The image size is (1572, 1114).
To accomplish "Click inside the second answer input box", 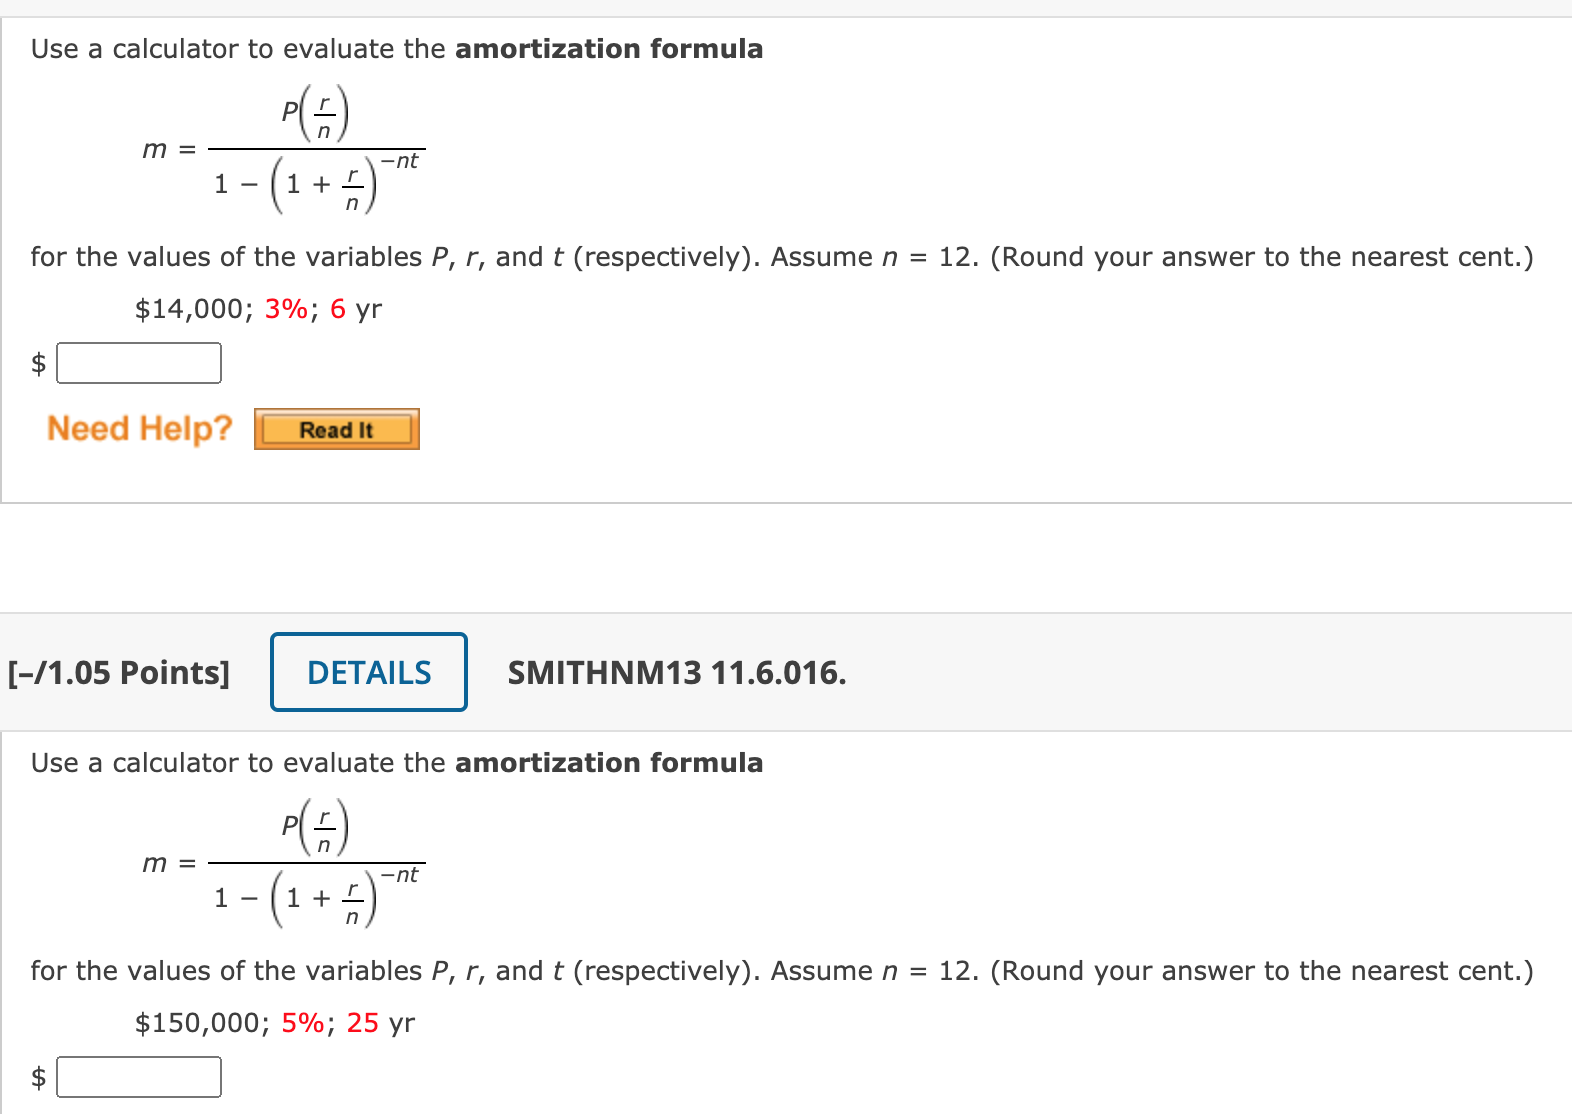I will click(x=140, y=1076).
